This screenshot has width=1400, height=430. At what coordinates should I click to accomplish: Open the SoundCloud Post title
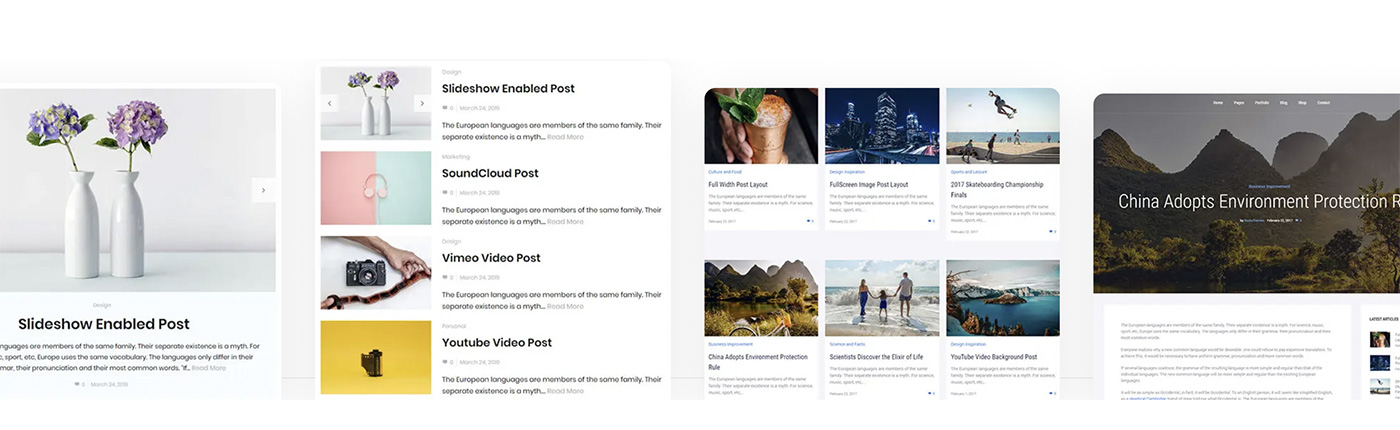point(490,173)
